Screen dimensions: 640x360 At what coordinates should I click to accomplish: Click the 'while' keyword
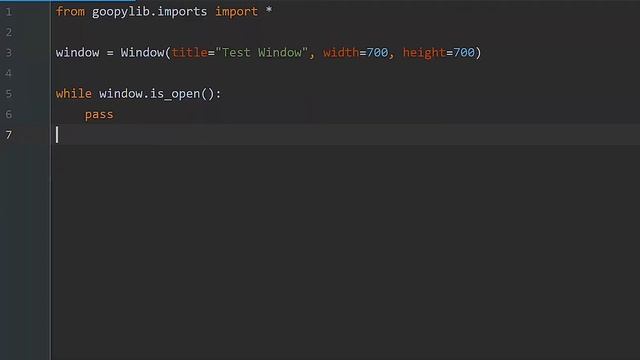coord(74,93)
